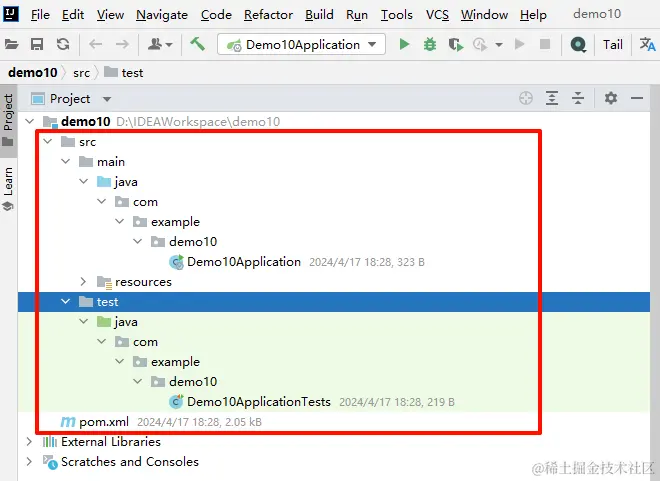Click the Tail toolbar button

coord(612,45)
